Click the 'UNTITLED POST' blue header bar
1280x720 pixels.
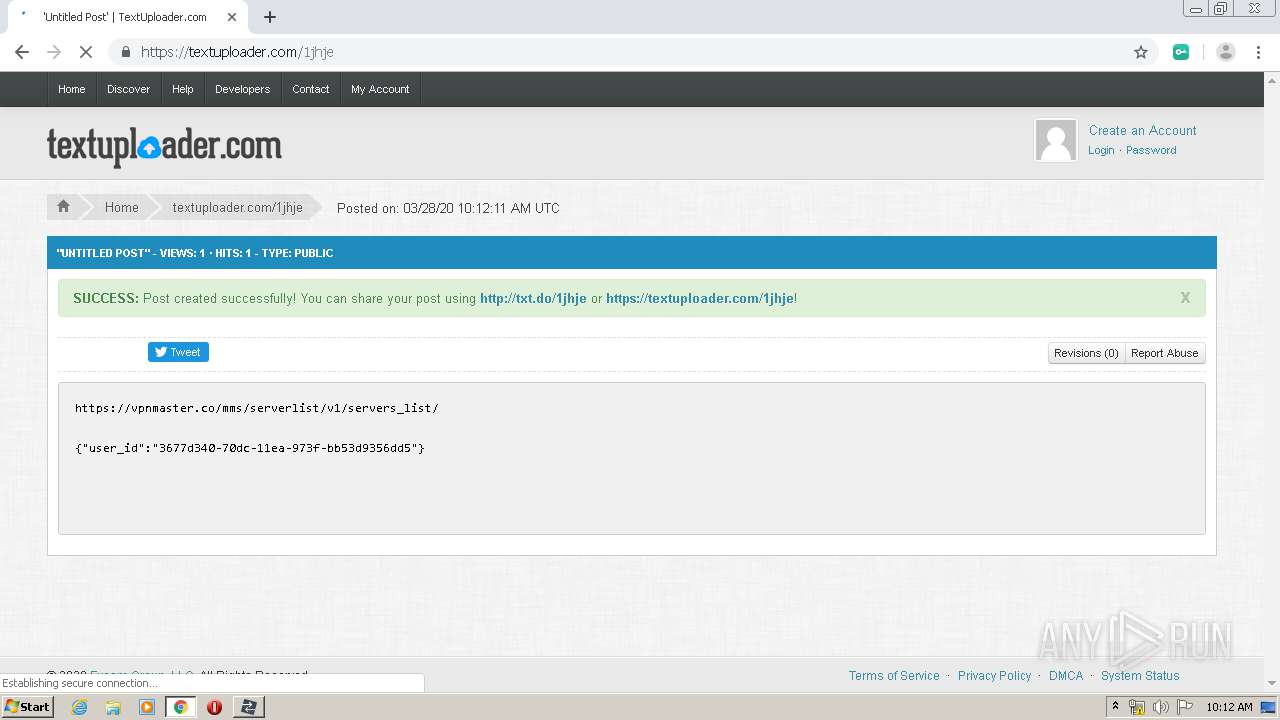632,253
